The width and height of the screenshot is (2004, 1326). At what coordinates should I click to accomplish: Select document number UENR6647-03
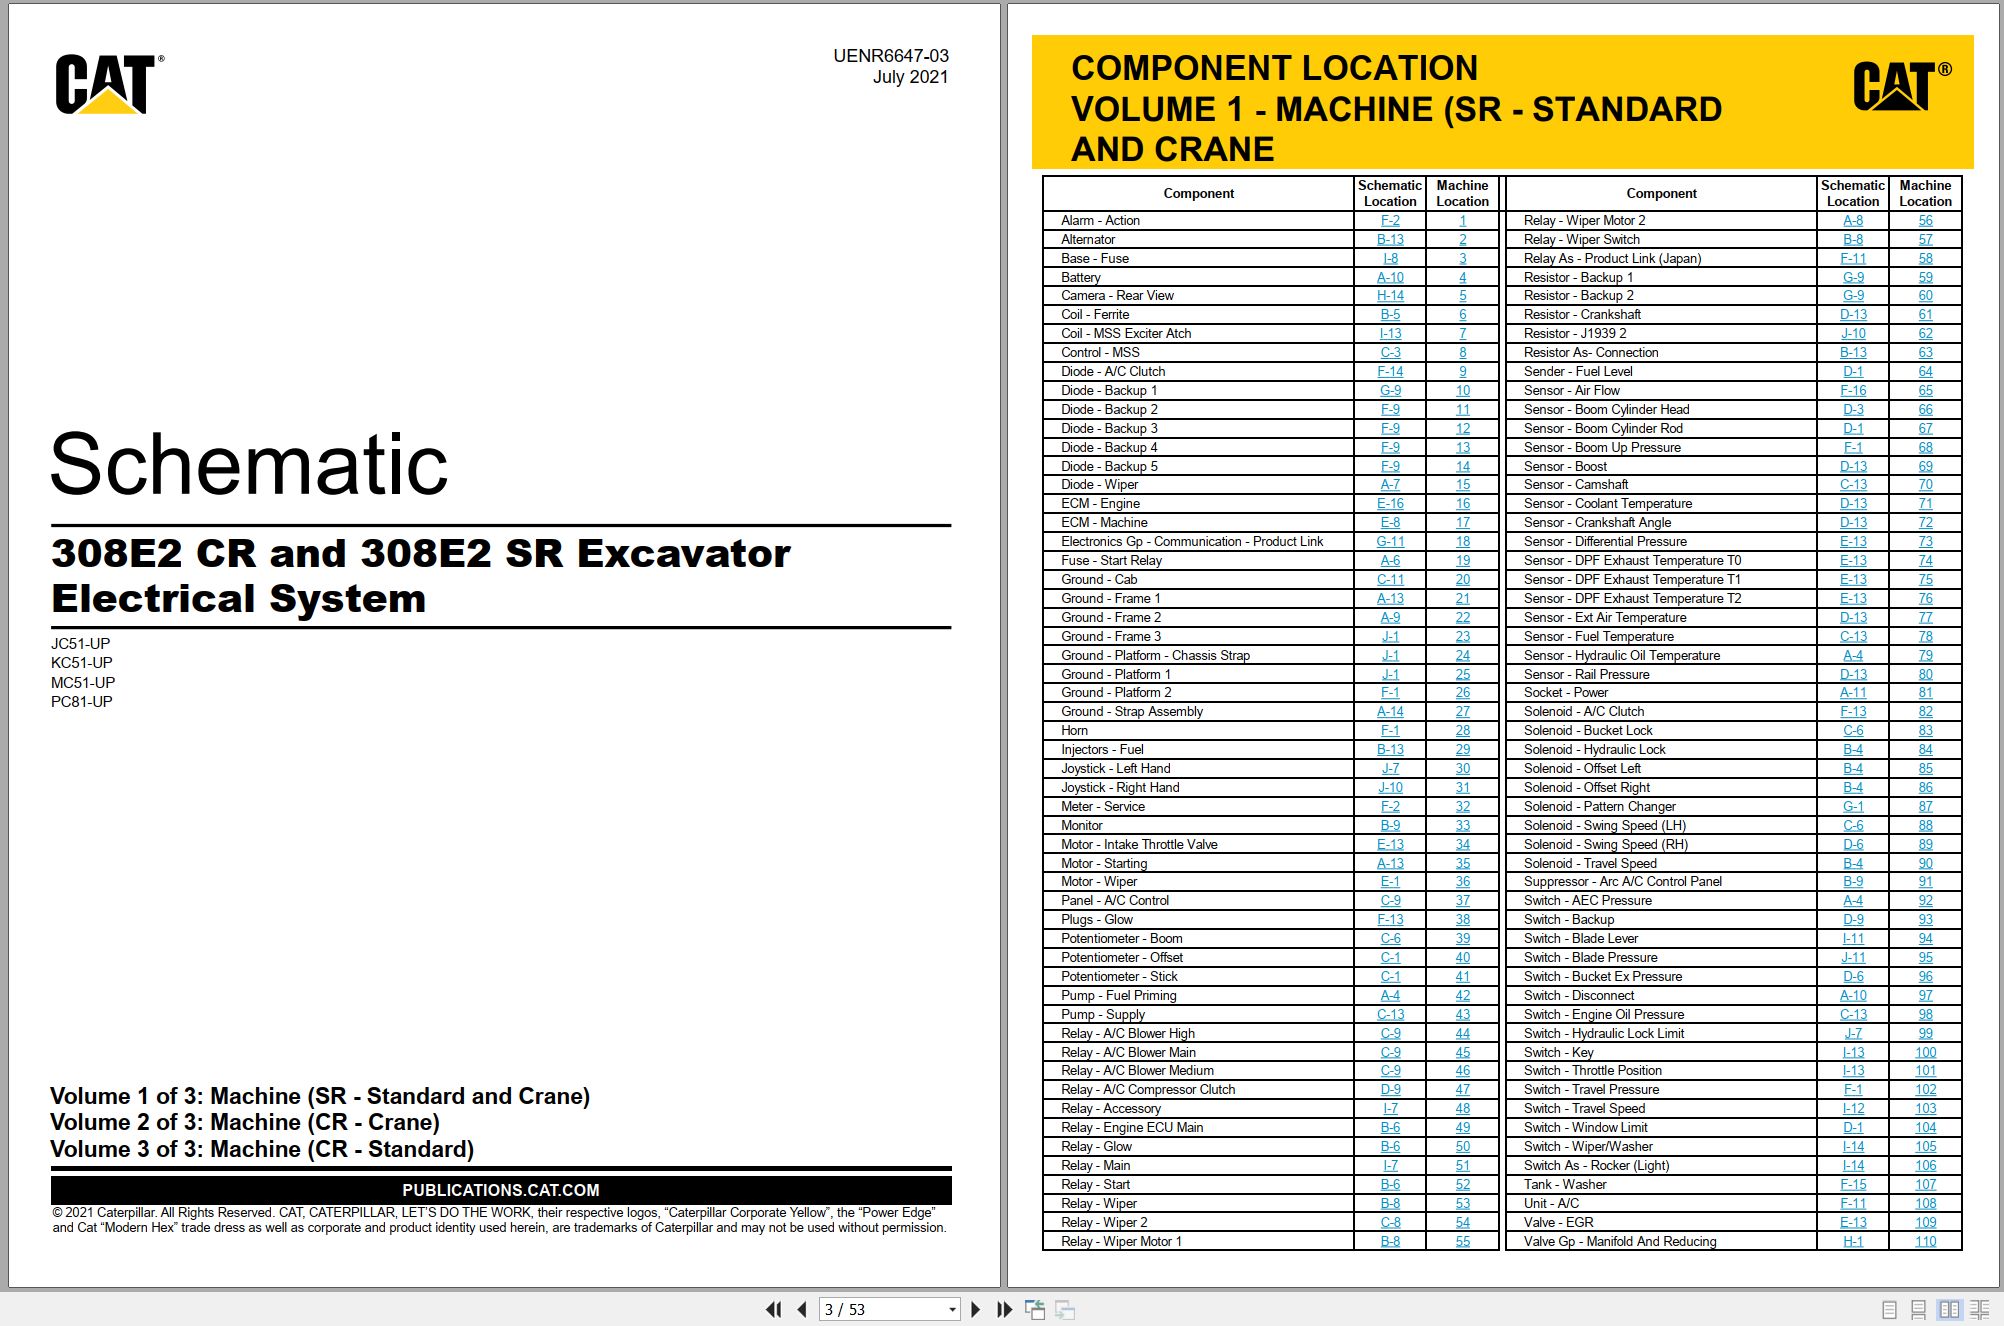point(891,56)
